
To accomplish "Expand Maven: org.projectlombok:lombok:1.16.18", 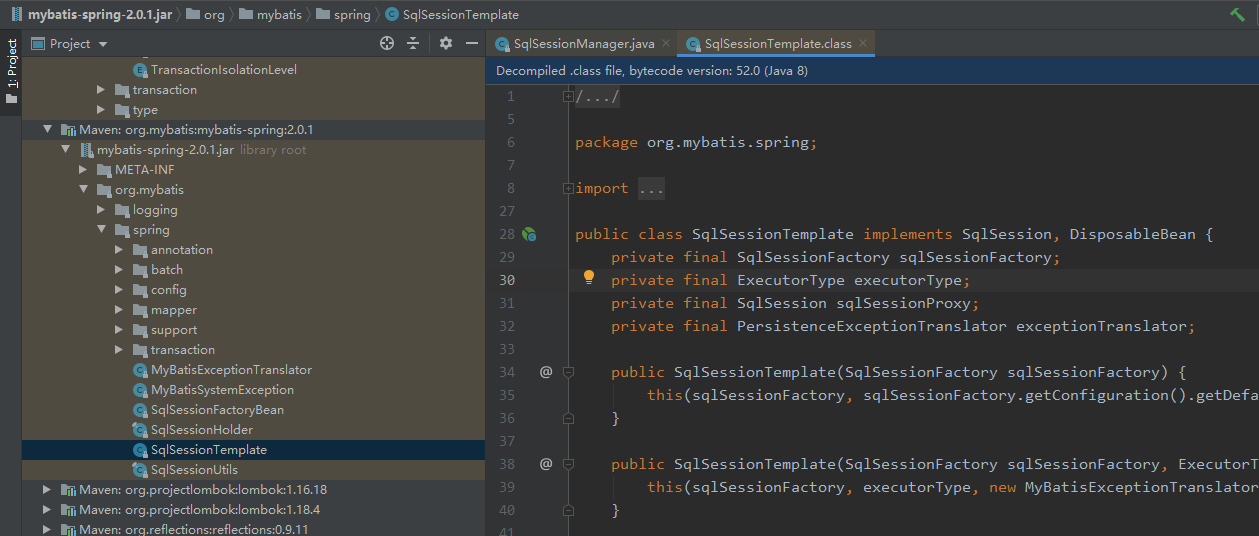I will click(47, 490).
